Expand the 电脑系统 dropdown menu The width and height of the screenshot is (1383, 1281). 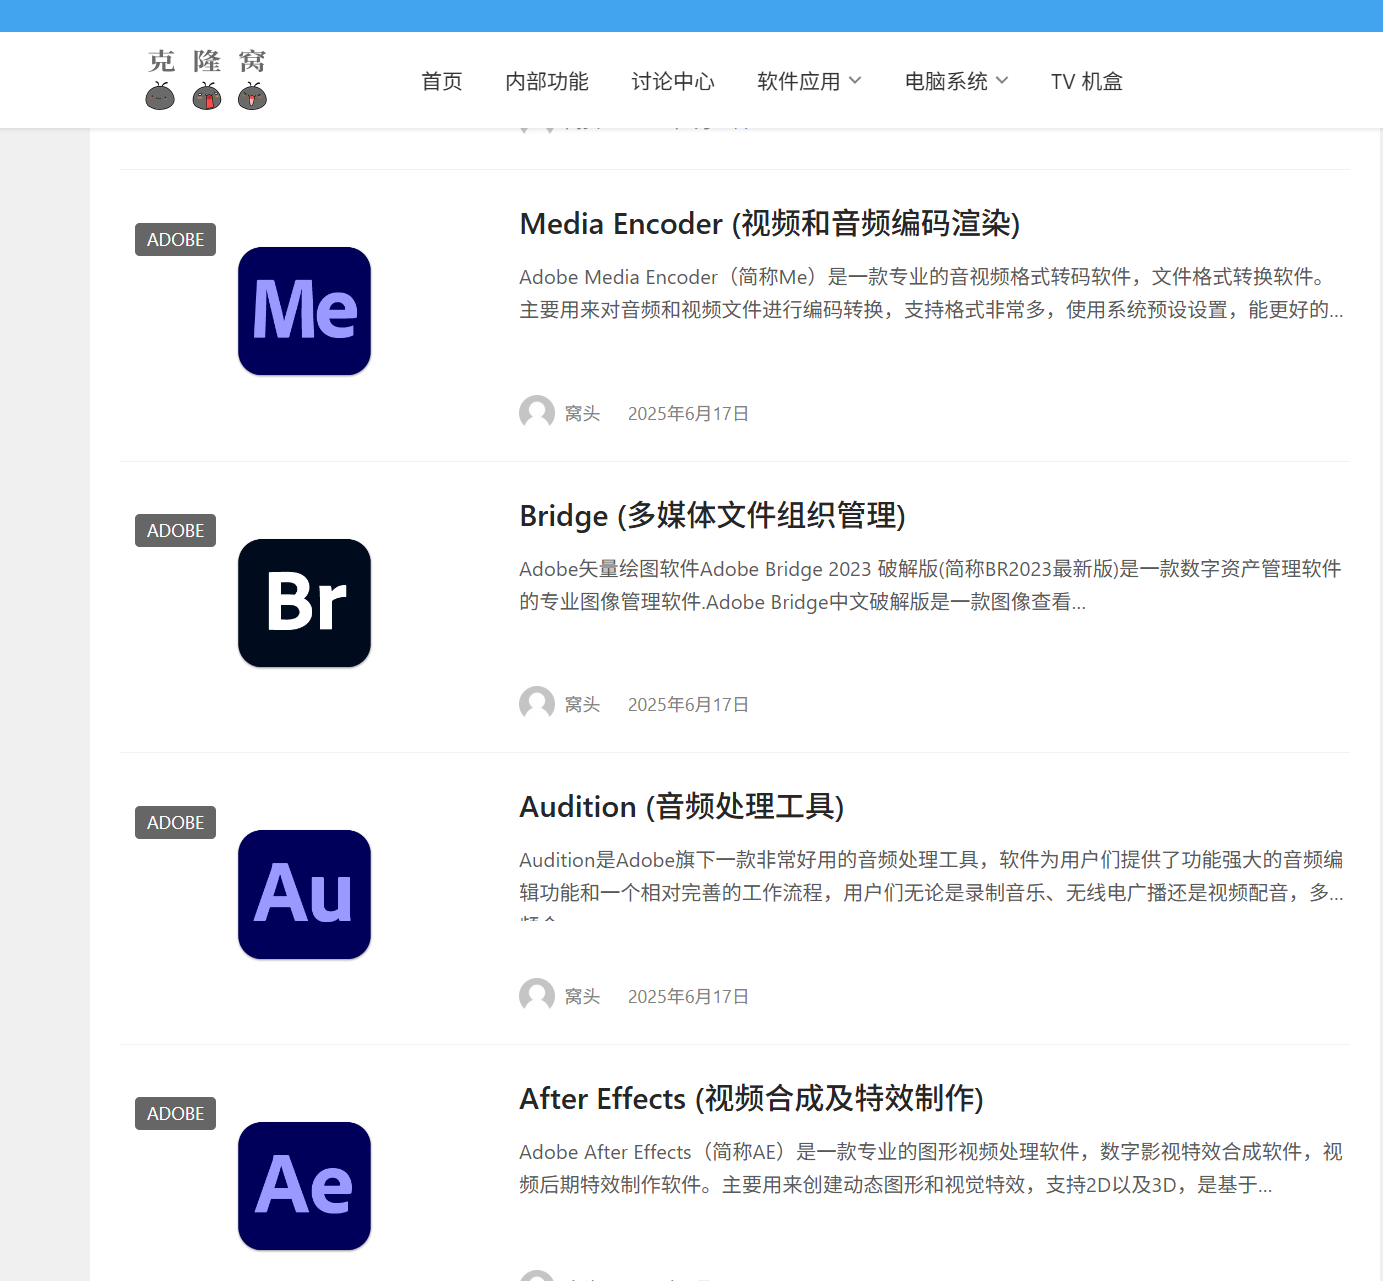[956, 81]
